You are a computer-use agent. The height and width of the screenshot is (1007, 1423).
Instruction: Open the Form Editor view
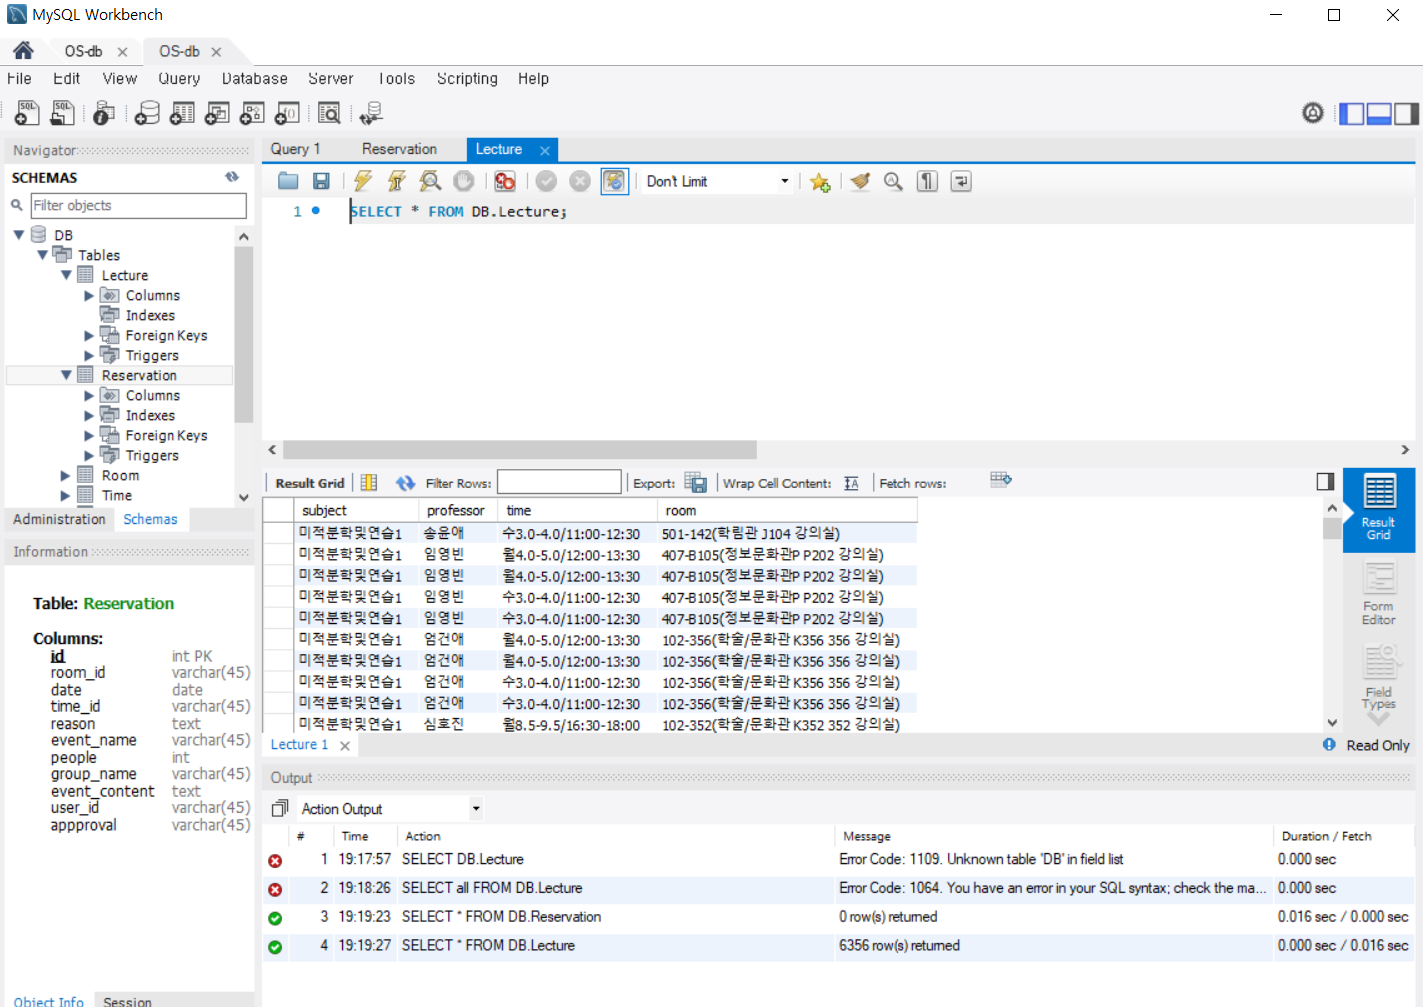tap(1378, 593)
